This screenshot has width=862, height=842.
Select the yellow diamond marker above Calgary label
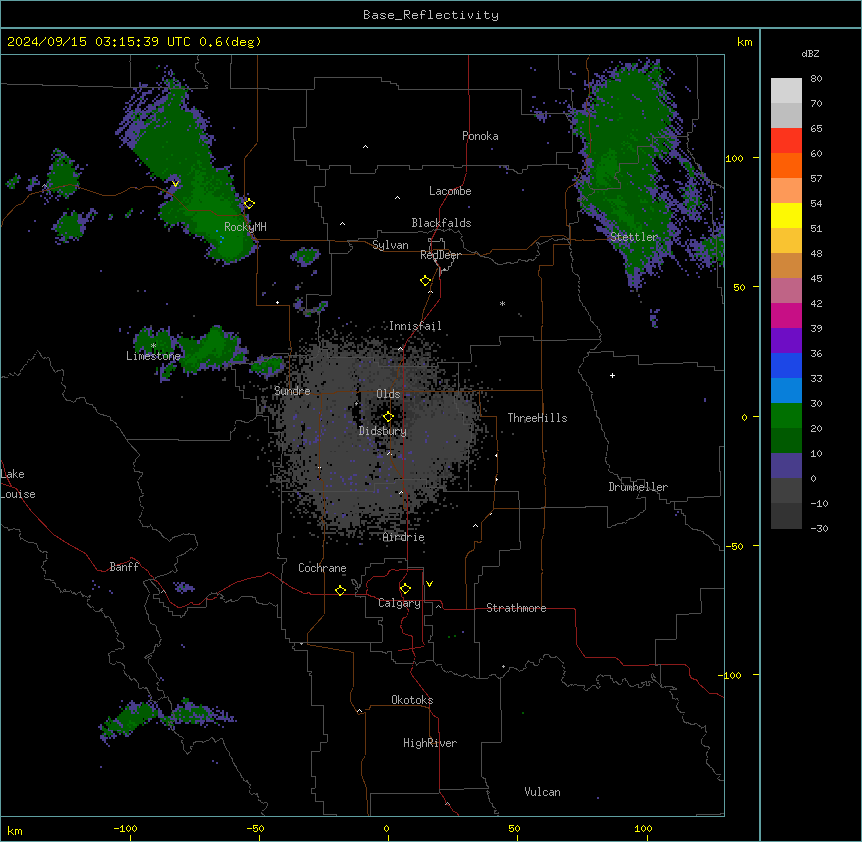point(405,589)
